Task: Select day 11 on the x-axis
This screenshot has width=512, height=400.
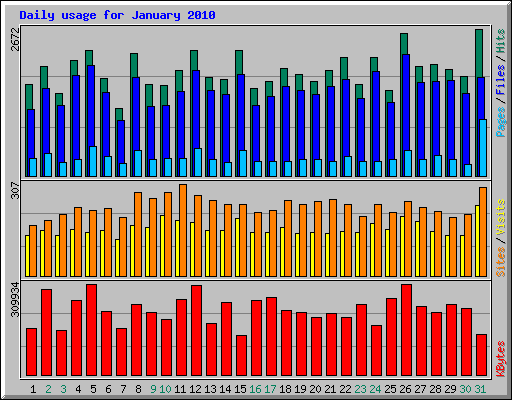Action: [180, 389]
